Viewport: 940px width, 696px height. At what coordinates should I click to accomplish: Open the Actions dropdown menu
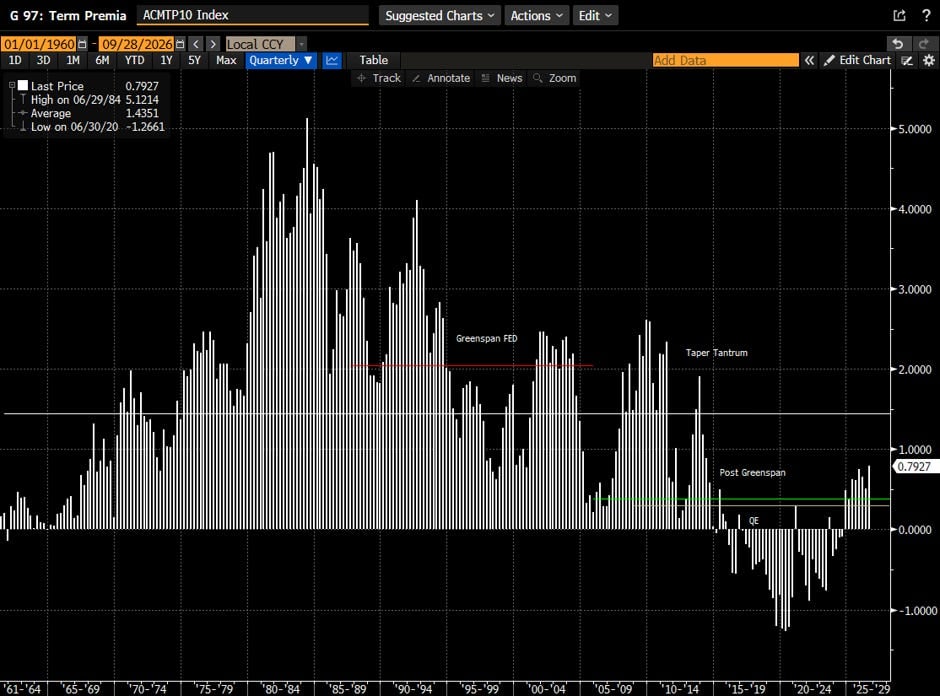point(537,16)
